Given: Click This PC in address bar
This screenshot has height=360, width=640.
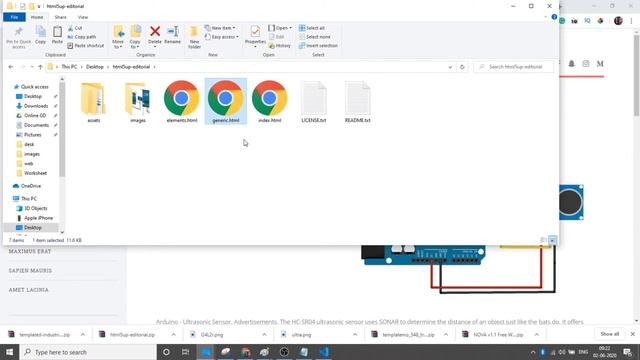Looking at the screenshot, I should click(x=69, y=67).
